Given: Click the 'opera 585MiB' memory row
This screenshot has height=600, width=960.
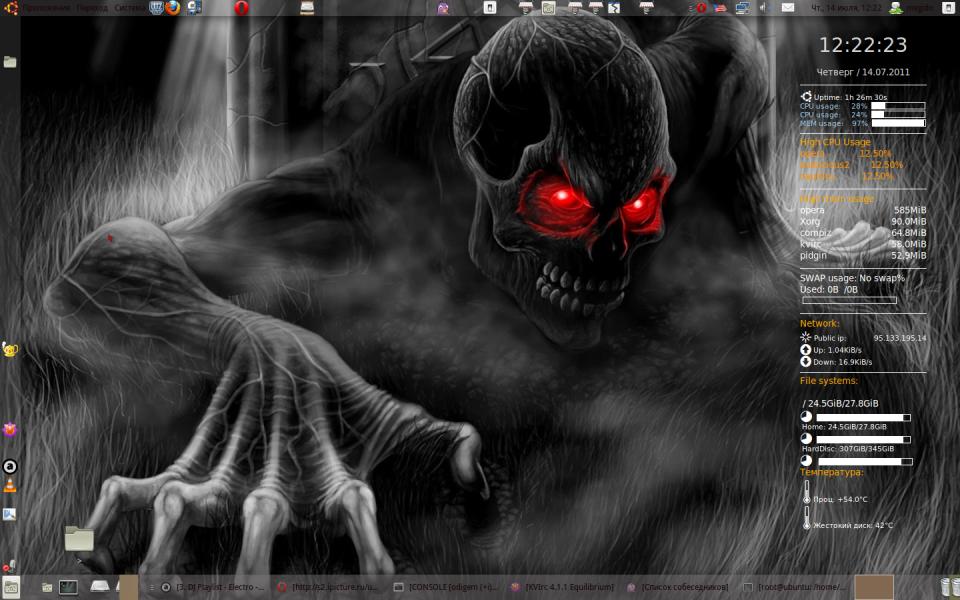Looking at the screenshot, I should [x=863, y=210].
